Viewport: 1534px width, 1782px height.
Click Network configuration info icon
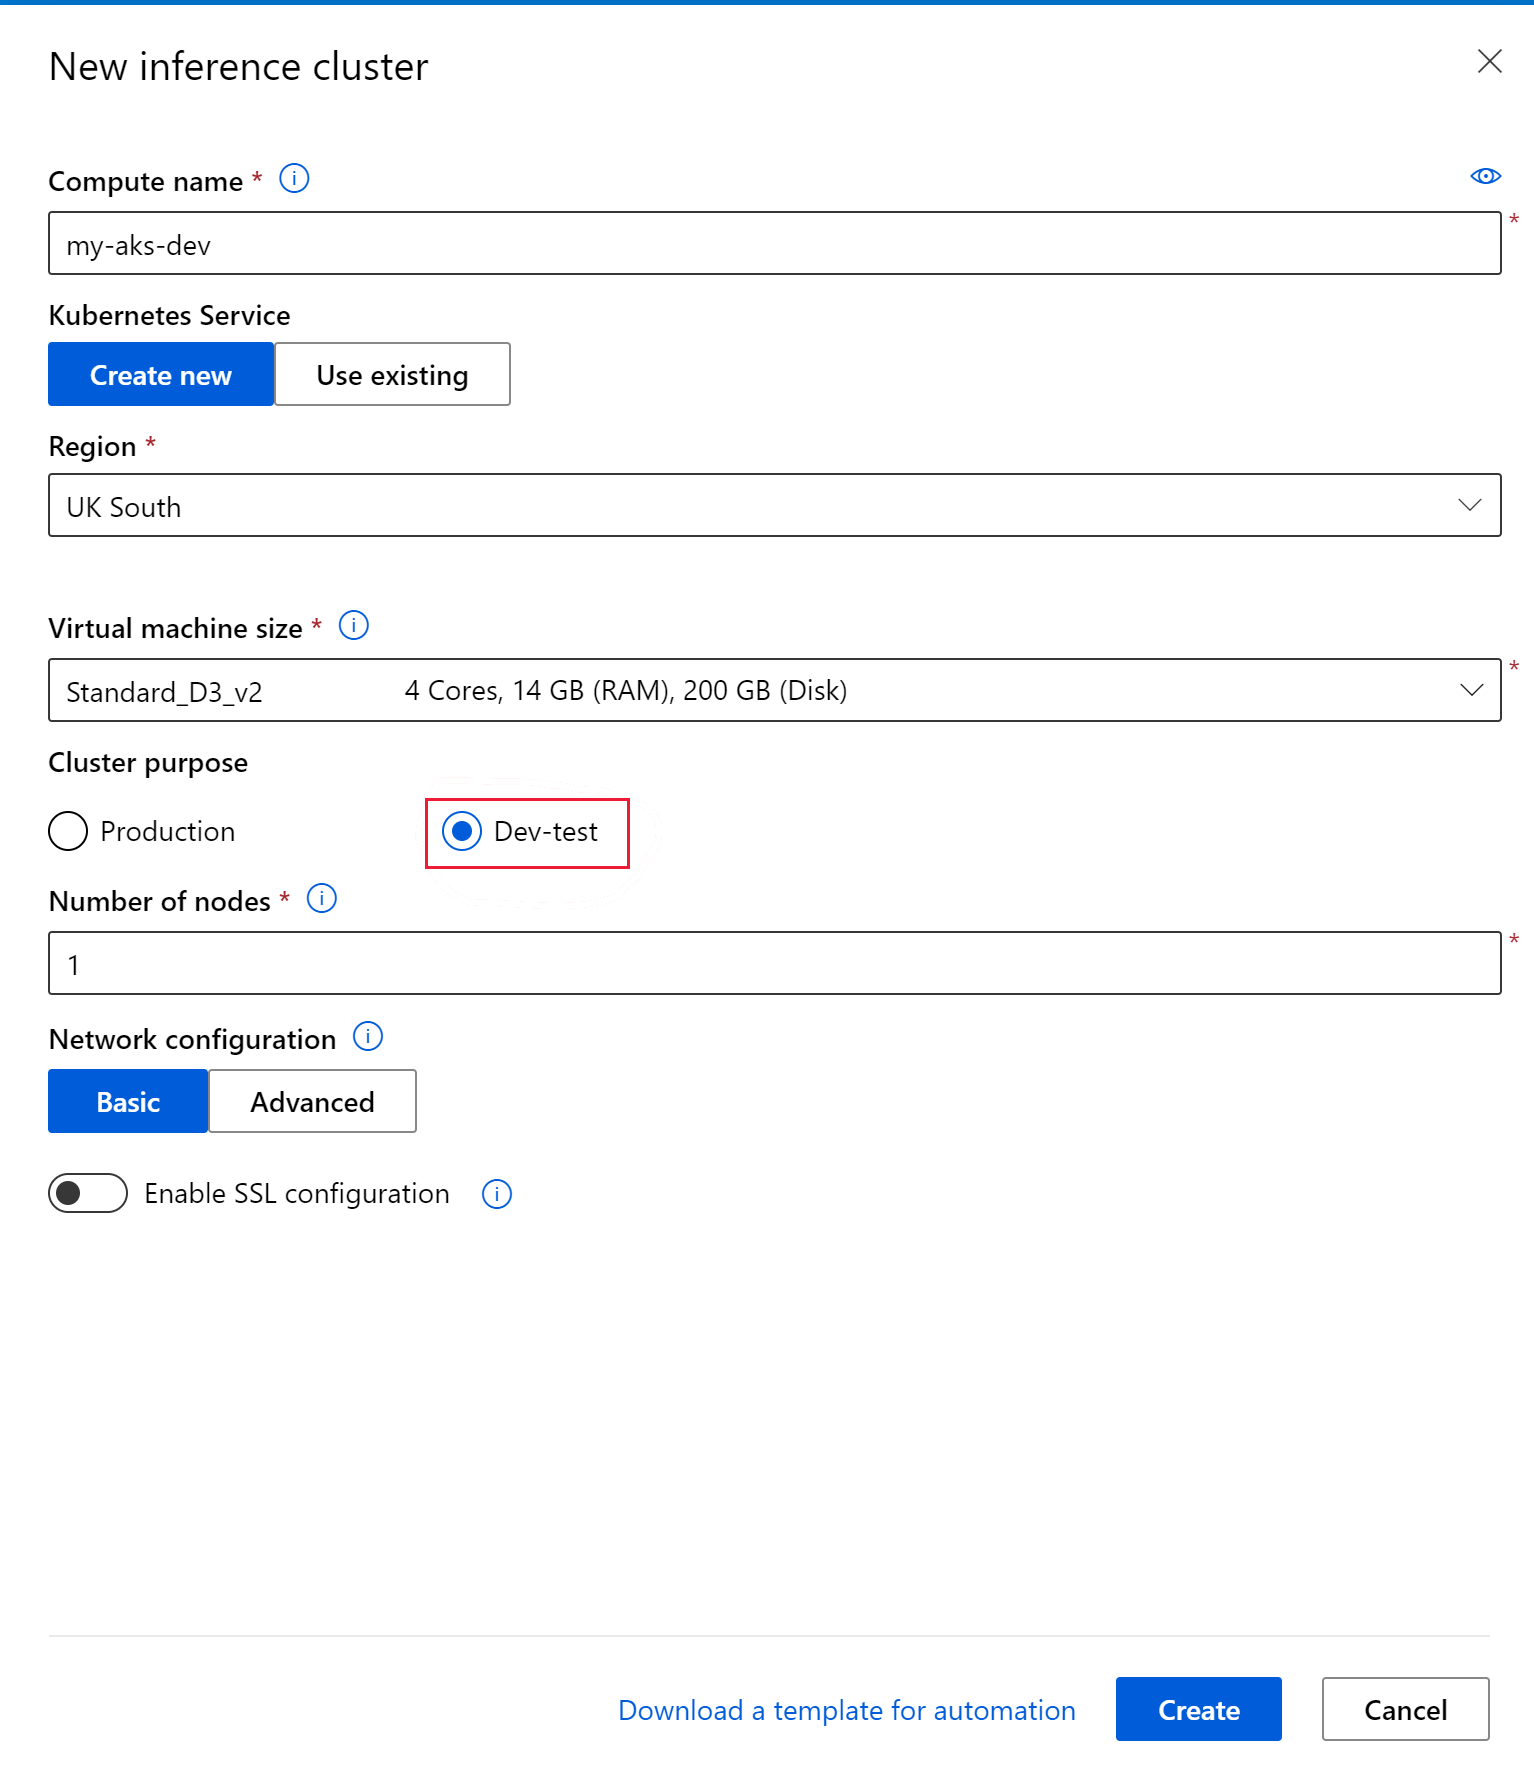pos(368,1037)
